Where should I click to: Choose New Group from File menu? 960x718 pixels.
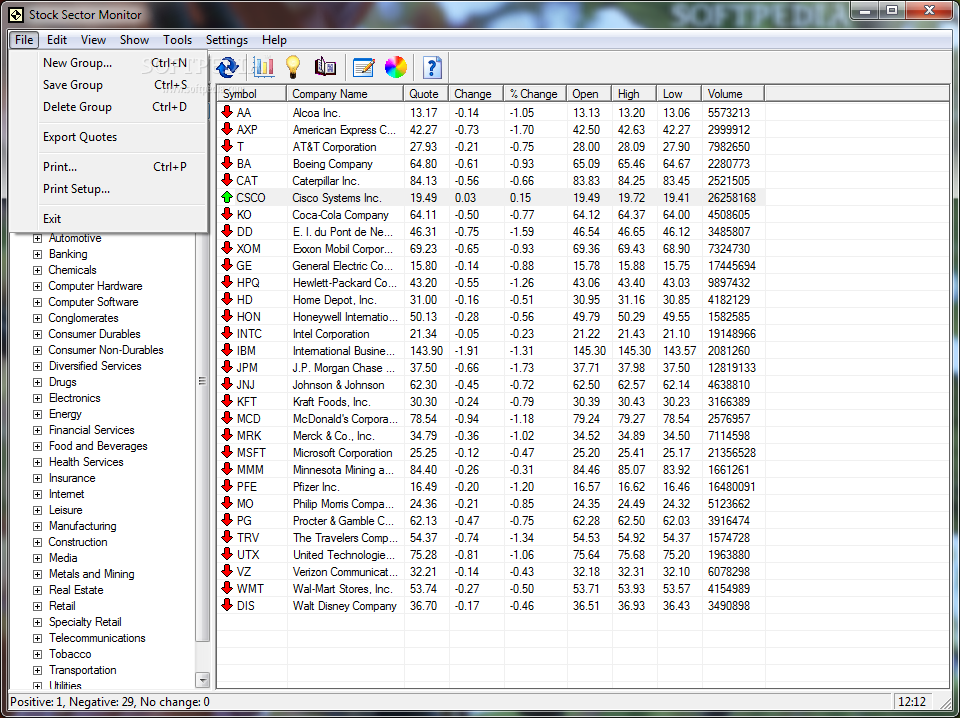click(x=109, y=62)
